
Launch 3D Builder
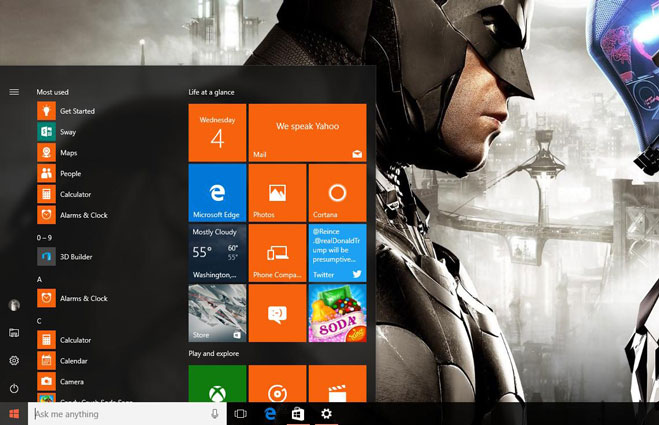pyautogui.click(x=65, y=256)
